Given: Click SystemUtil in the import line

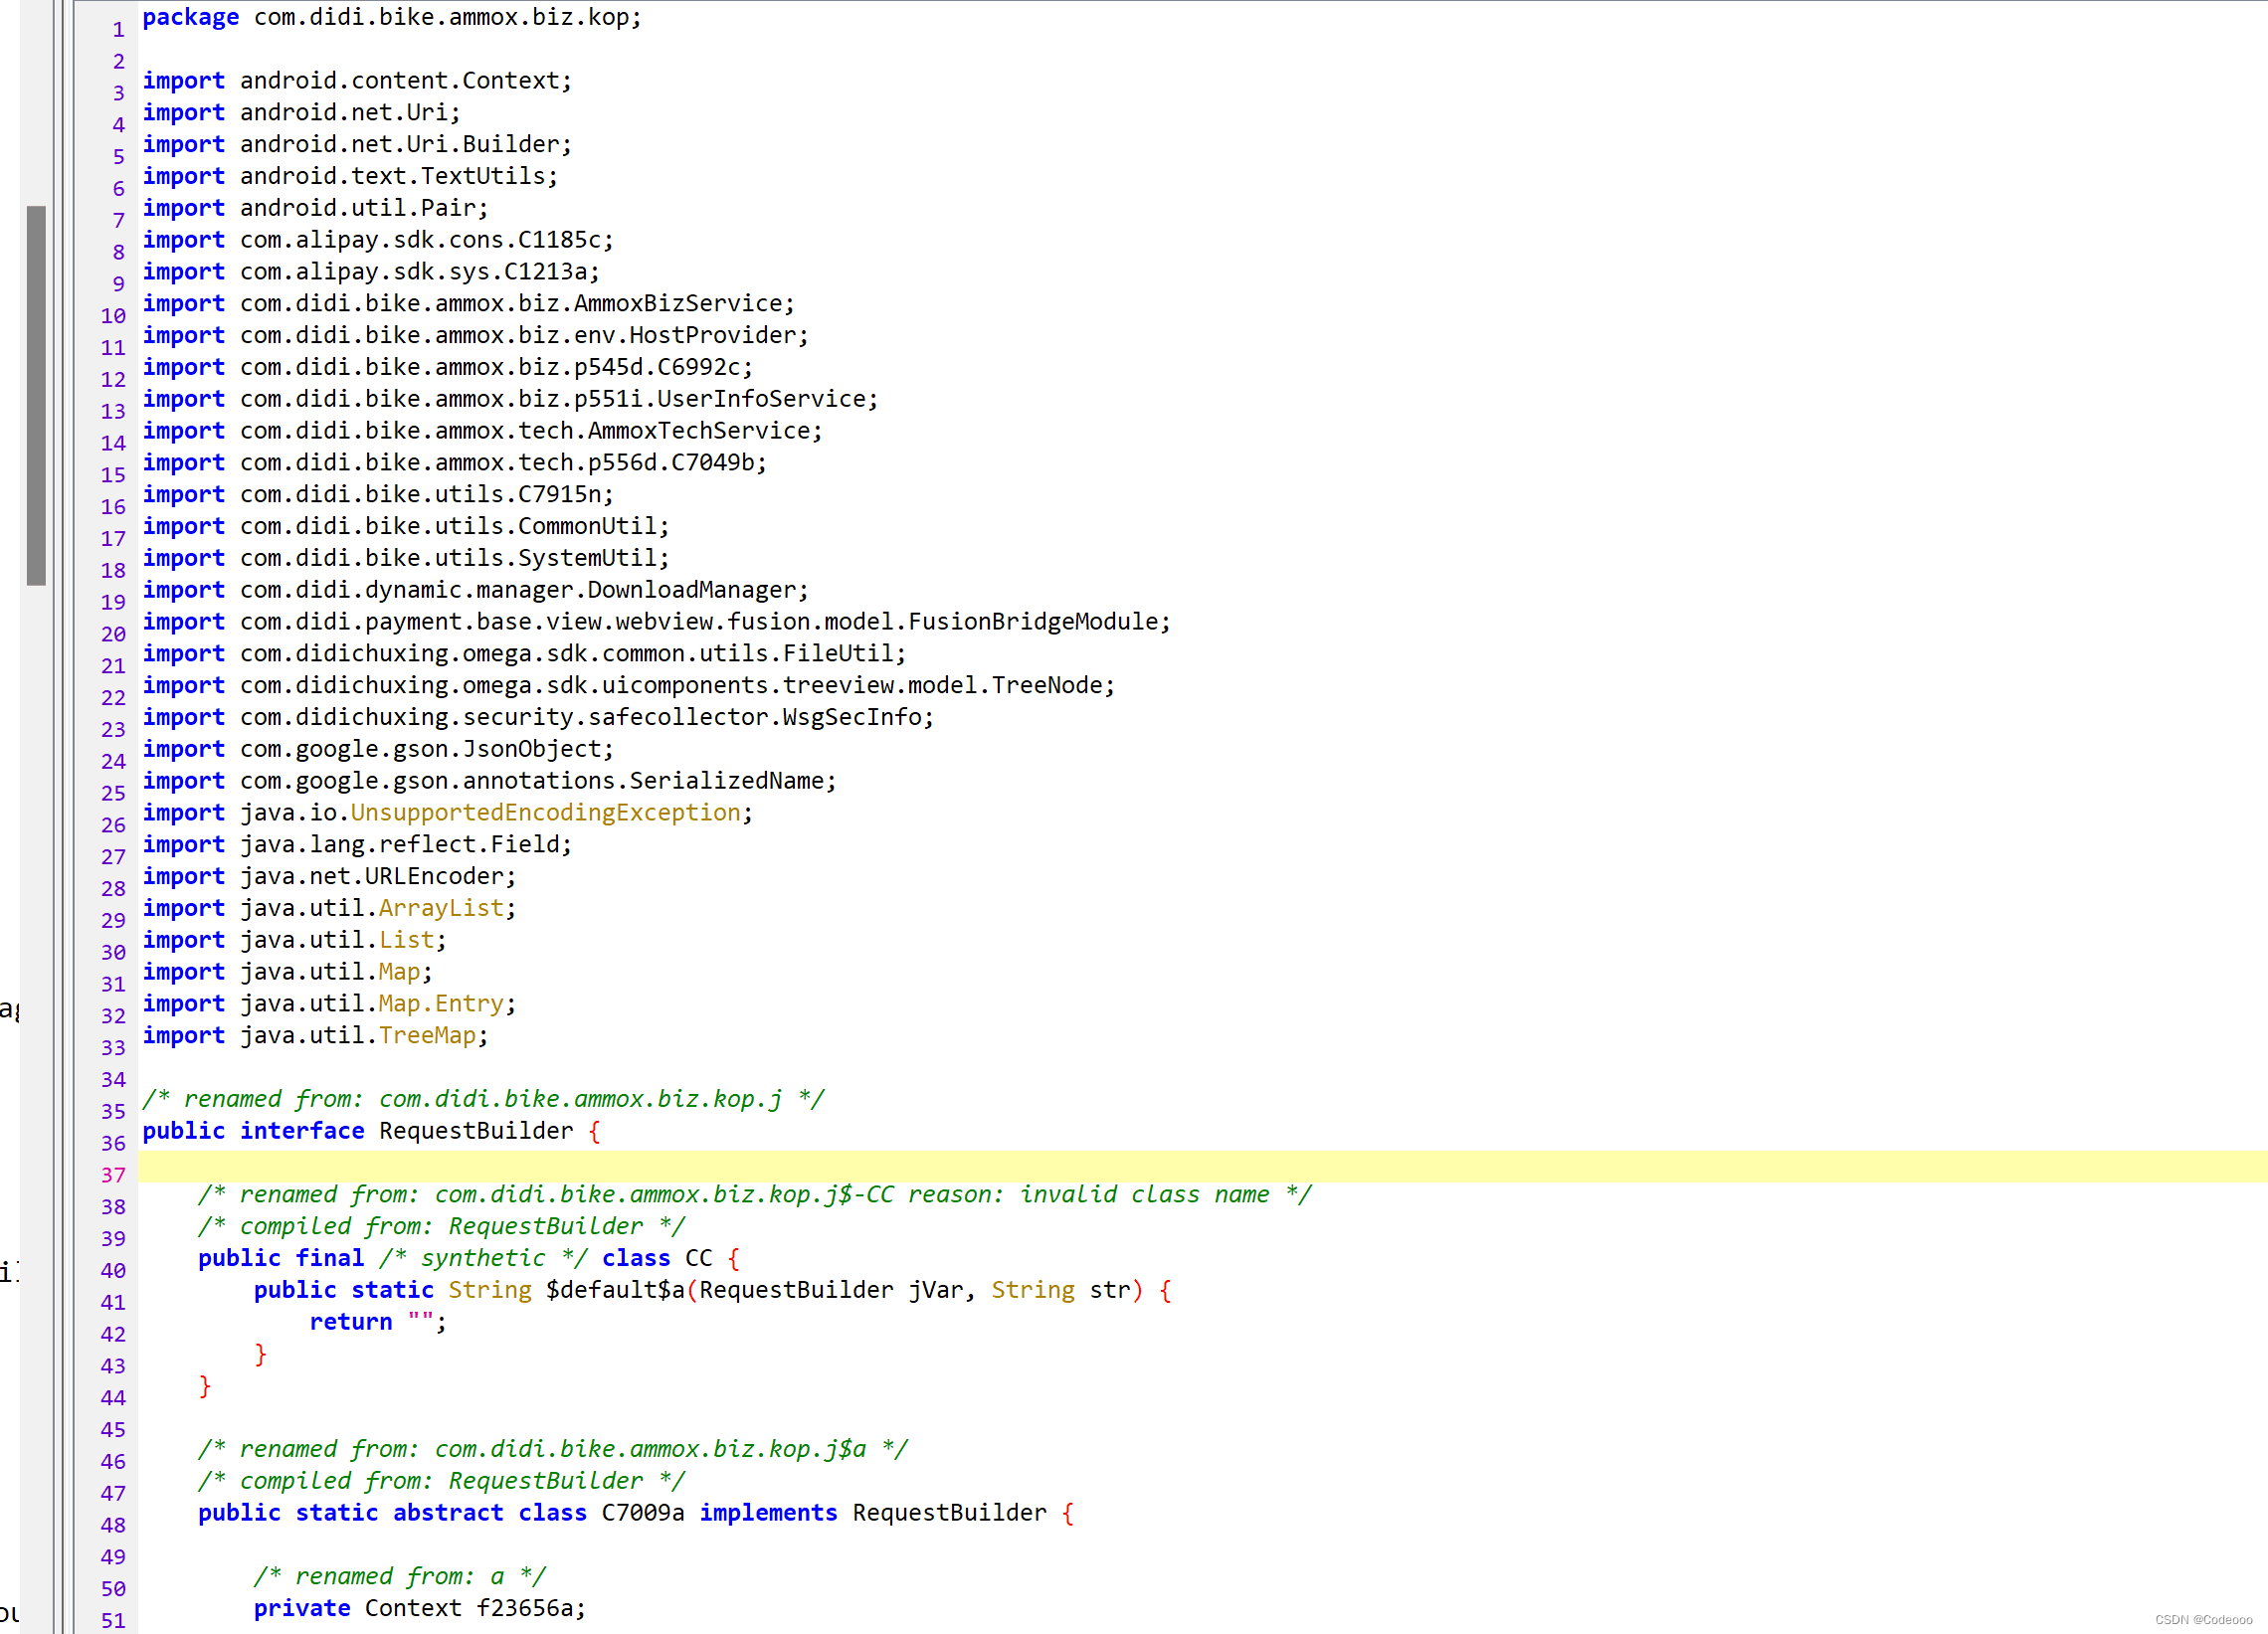Looking at the screenshot, I should (x=587, y=558).
